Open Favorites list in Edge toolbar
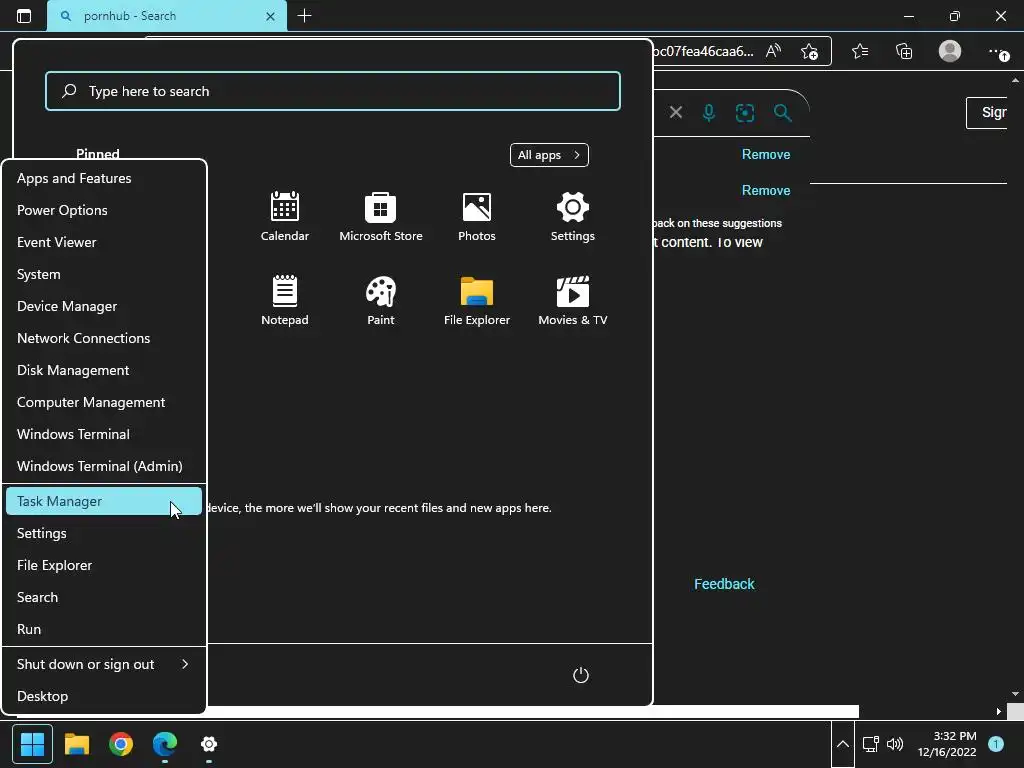Screen dimensions: 1024x768 click(860, 51)
